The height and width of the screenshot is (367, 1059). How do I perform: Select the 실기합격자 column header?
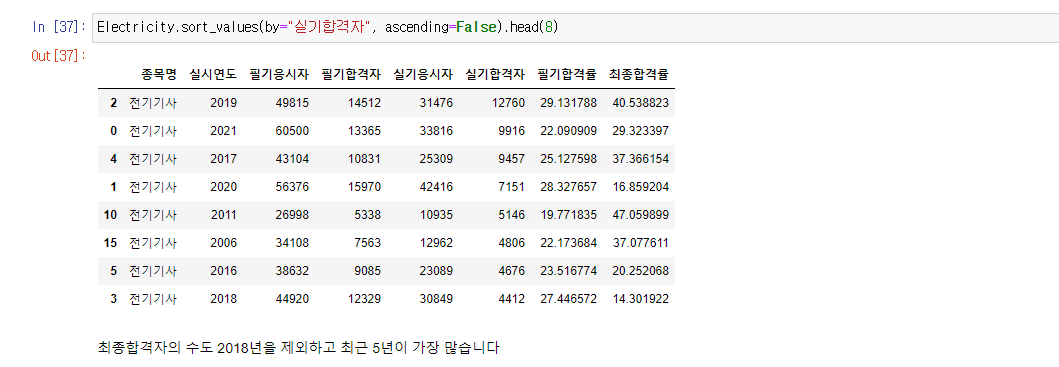pos(495,74)
